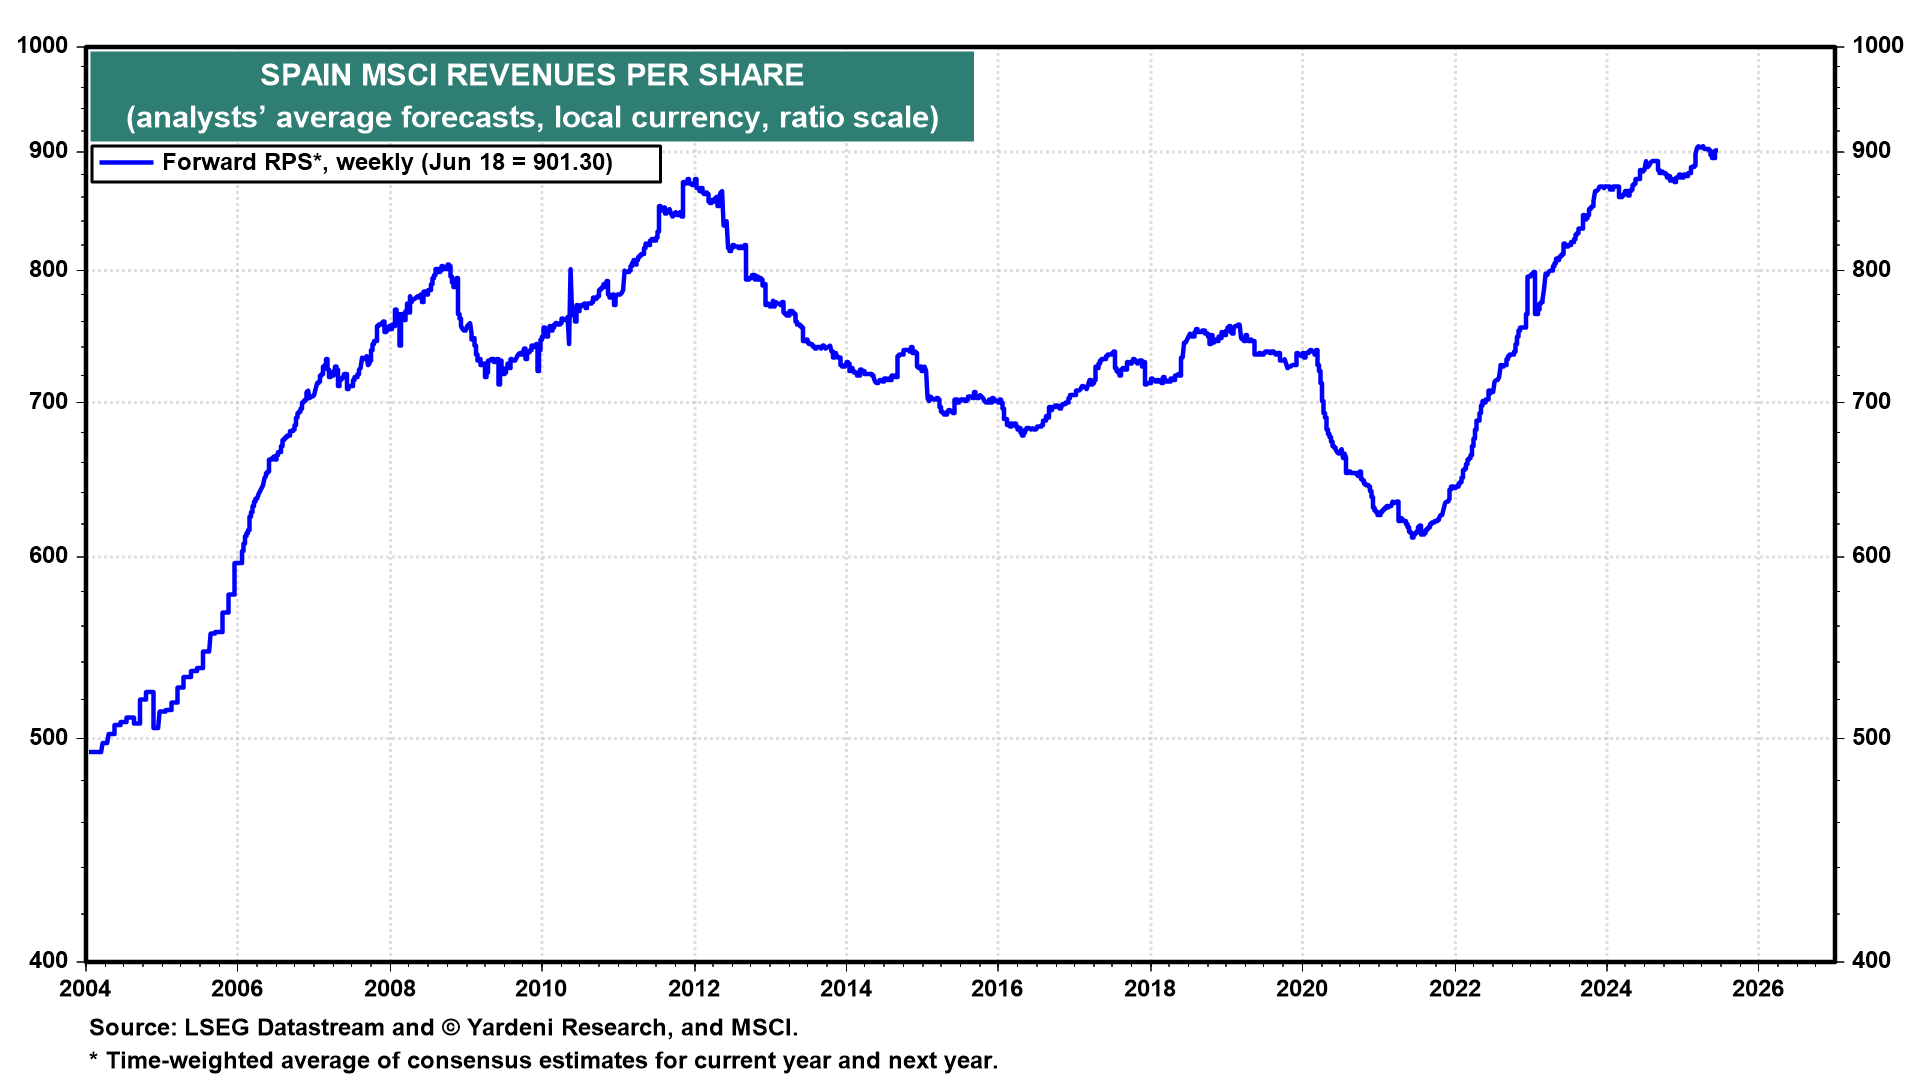Image resolution: width=1920 pixels, height=1080 pixels.
Task: Click the 2012 x-axis label
Action: coord(694,989)
